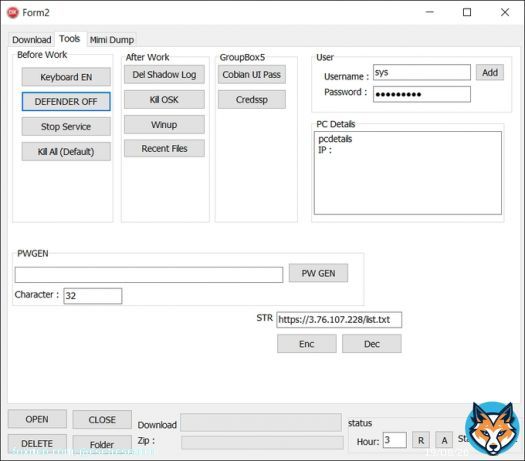
Task: Close the Form2 window
Action: [505, 12]
